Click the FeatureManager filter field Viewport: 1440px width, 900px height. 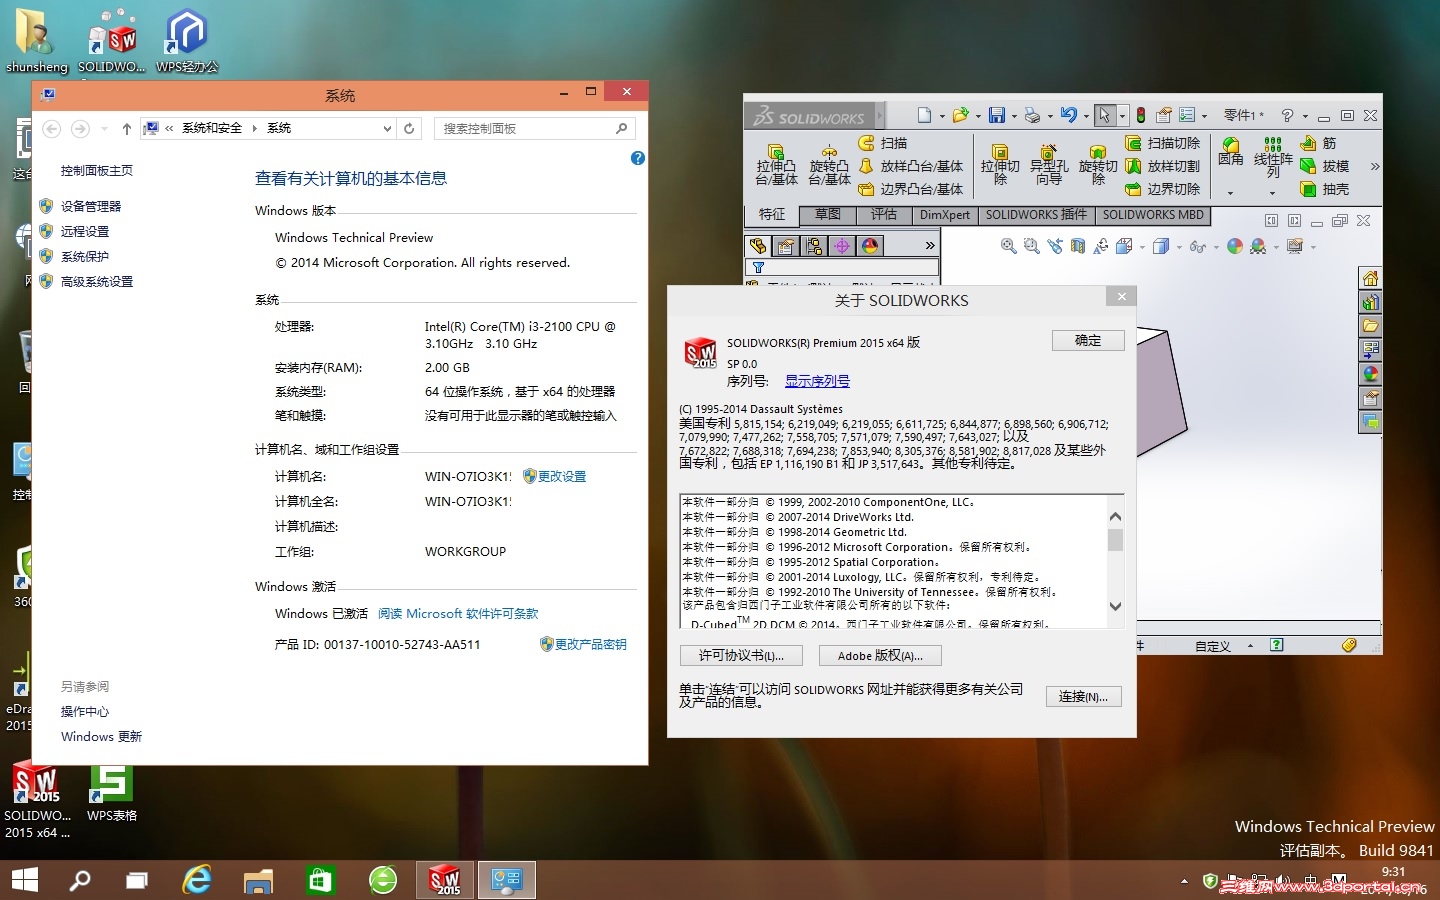pos(841,267)
